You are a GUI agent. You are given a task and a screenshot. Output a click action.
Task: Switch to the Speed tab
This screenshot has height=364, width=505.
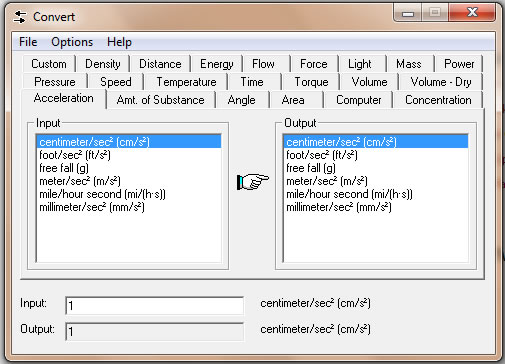(x=116, y=82)
